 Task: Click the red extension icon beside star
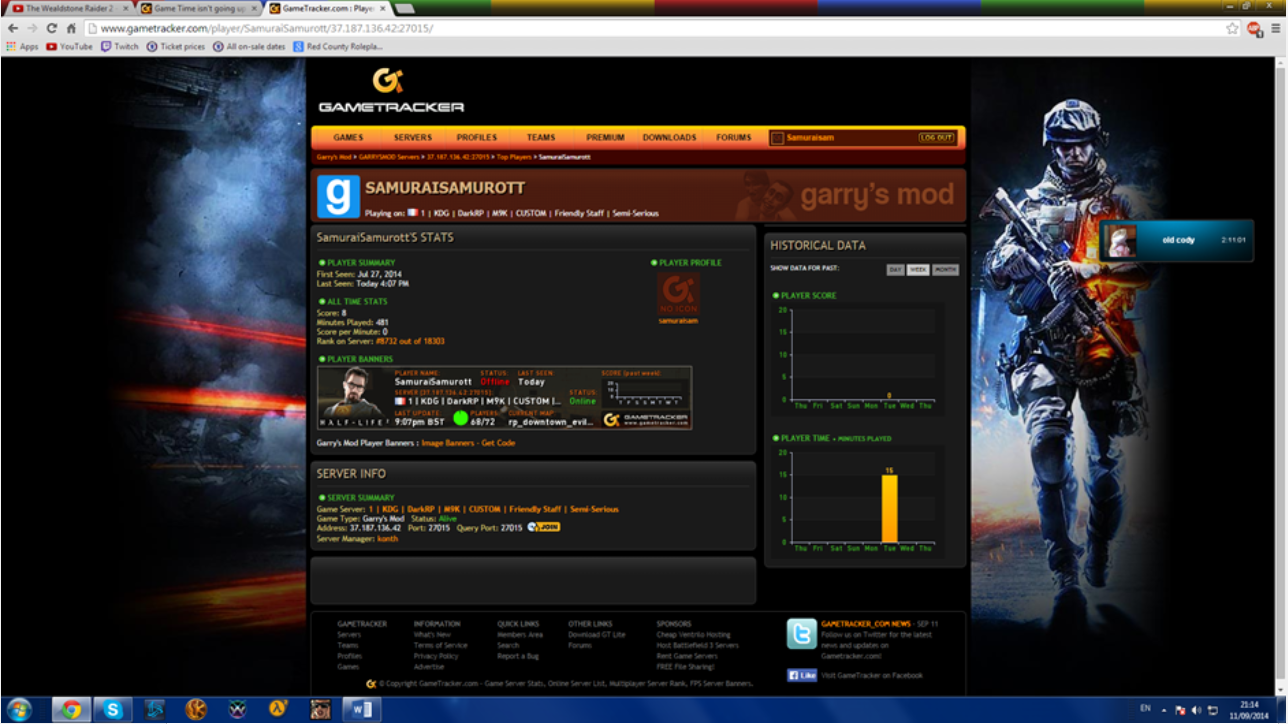[x=1254, y=28]
